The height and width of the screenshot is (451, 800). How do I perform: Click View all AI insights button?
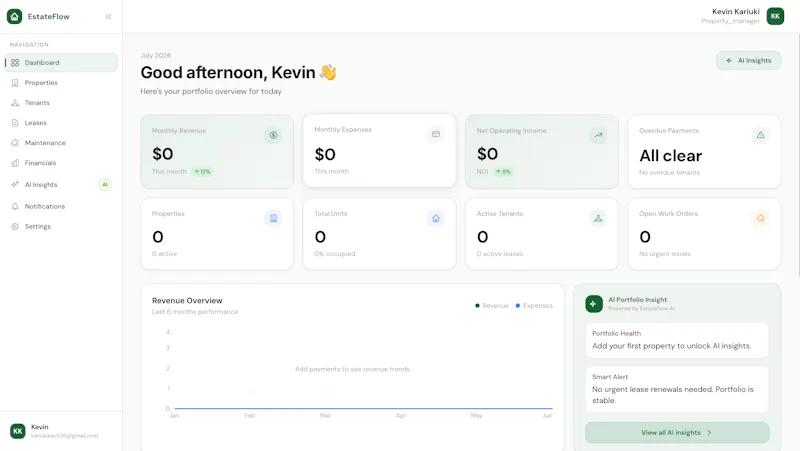[x=677, y=433]
